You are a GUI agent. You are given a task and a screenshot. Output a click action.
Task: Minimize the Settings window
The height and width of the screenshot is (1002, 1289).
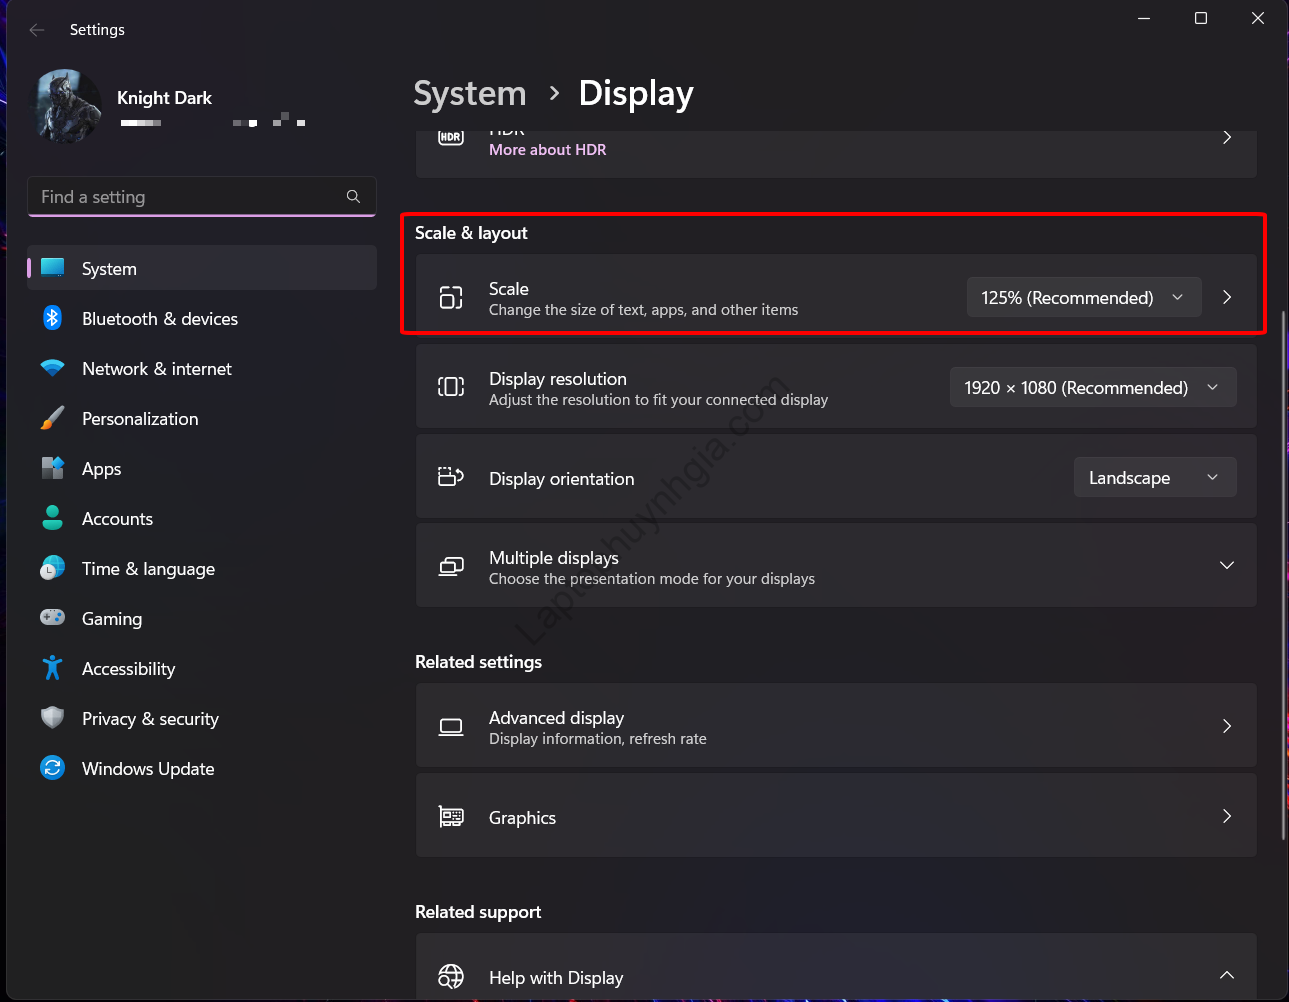pyautogui.click(x=1144, y=18)
